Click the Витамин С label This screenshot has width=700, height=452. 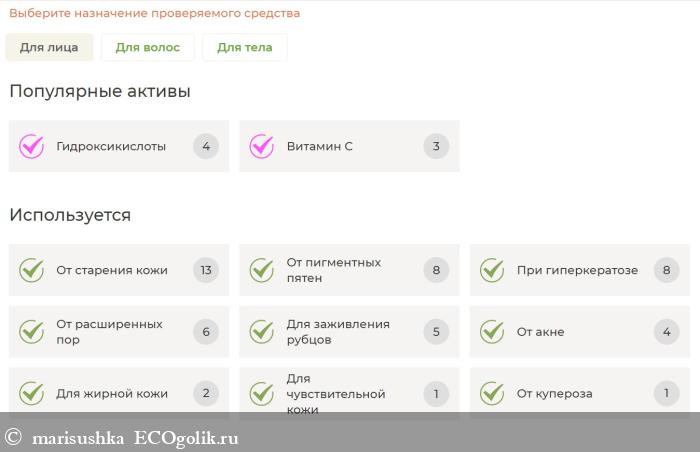point(319,146)
